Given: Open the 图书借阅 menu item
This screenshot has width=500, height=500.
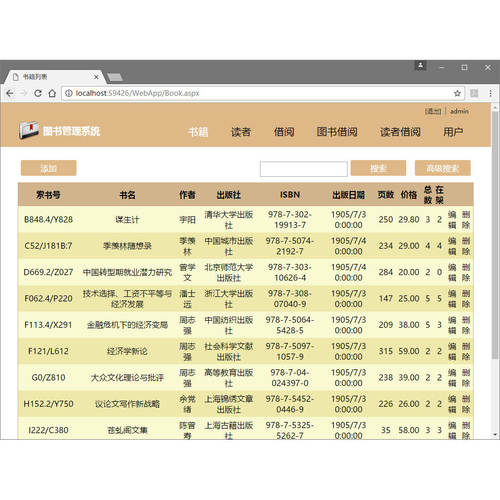Looking at the screenshot, I should pyautogui.click(x=337, y=132).
